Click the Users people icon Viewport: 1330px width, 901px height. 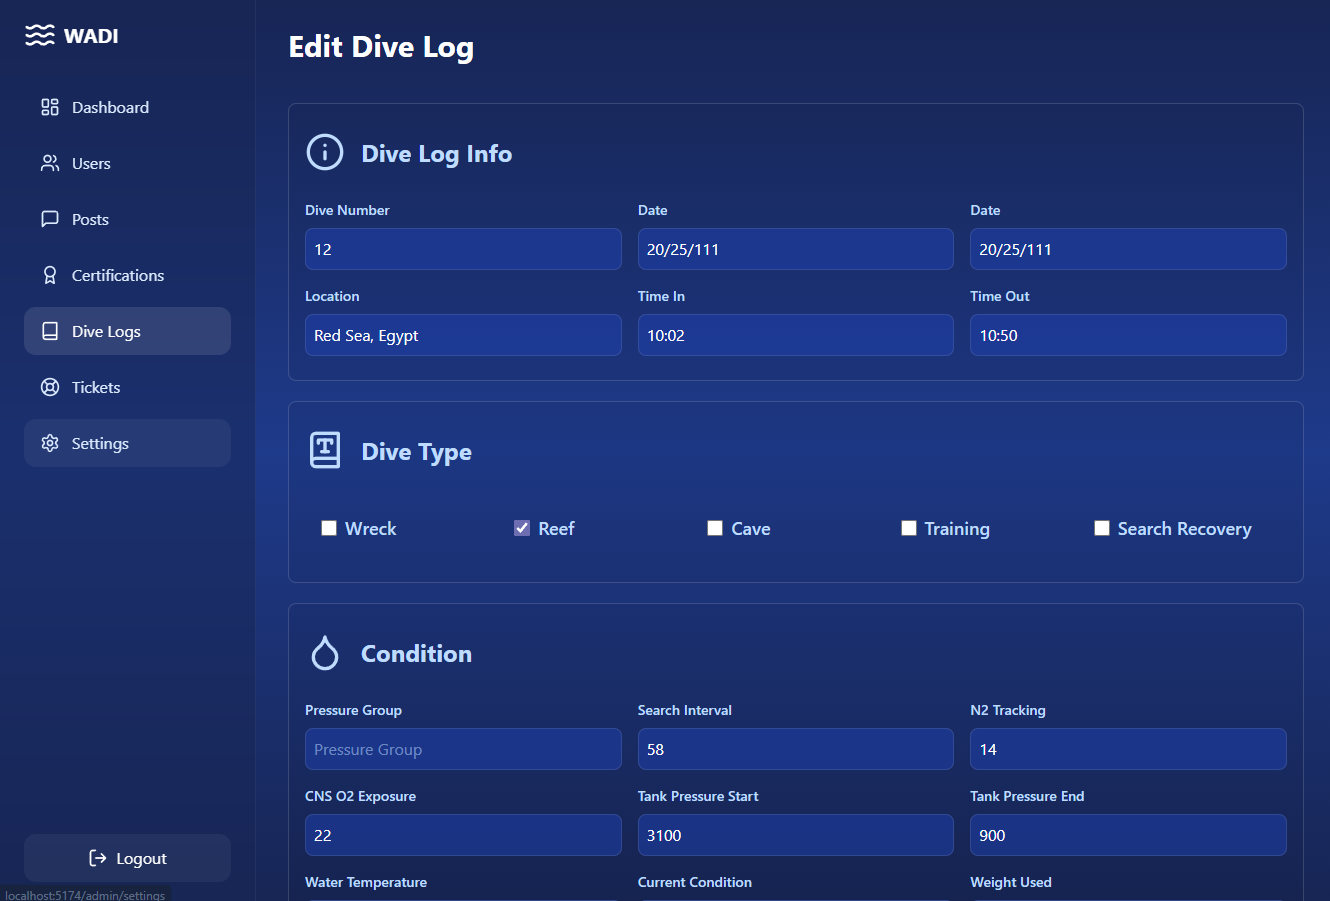click(50, 163)
